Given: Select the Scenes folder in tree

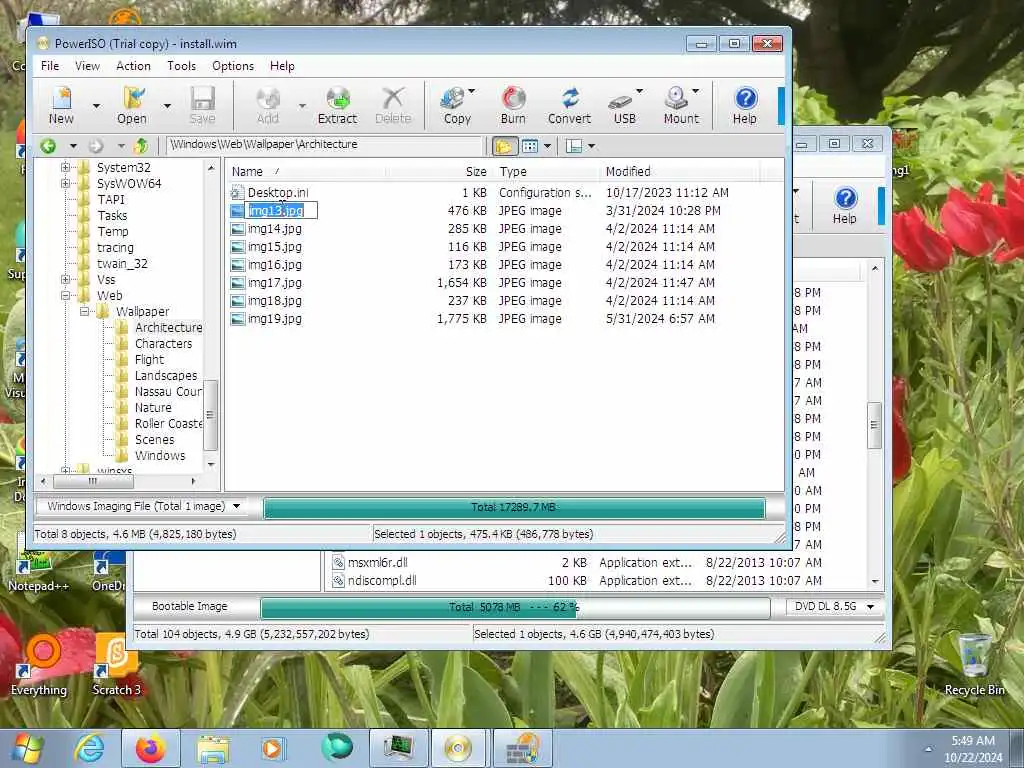Looking at the screenshot, I should tap(154, 440).
